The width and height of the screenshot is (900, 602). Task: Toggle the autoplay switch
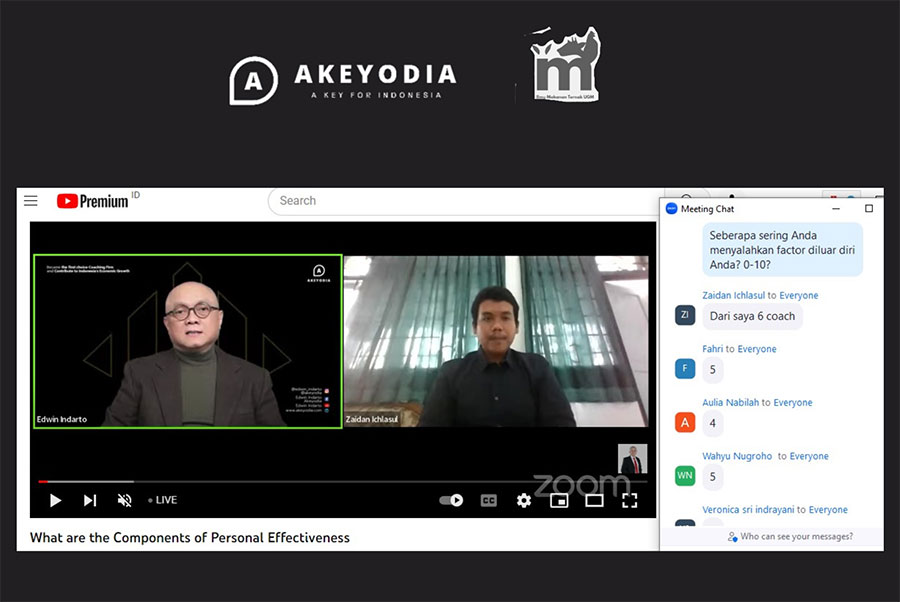[x=452, y=500]
